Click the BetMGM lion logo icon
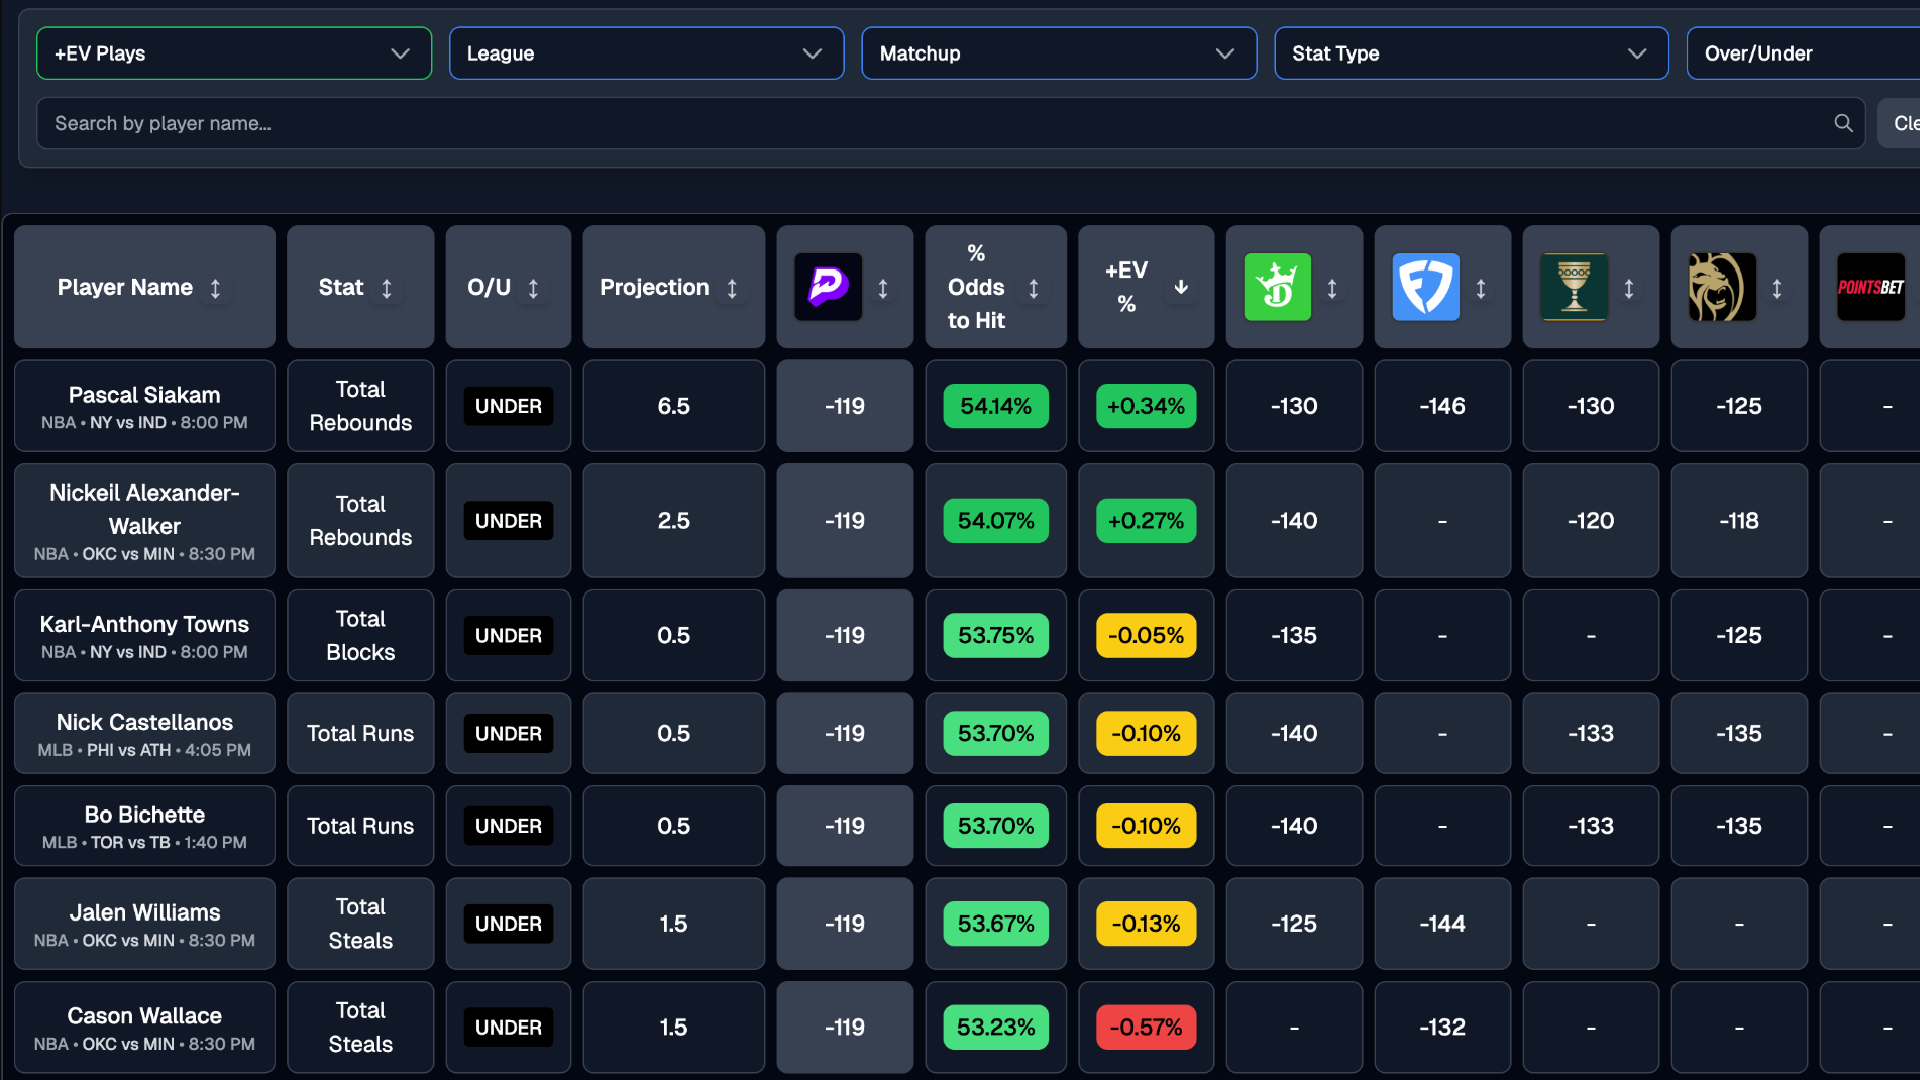The image size is (1920, 1080). coord(1722,287)
